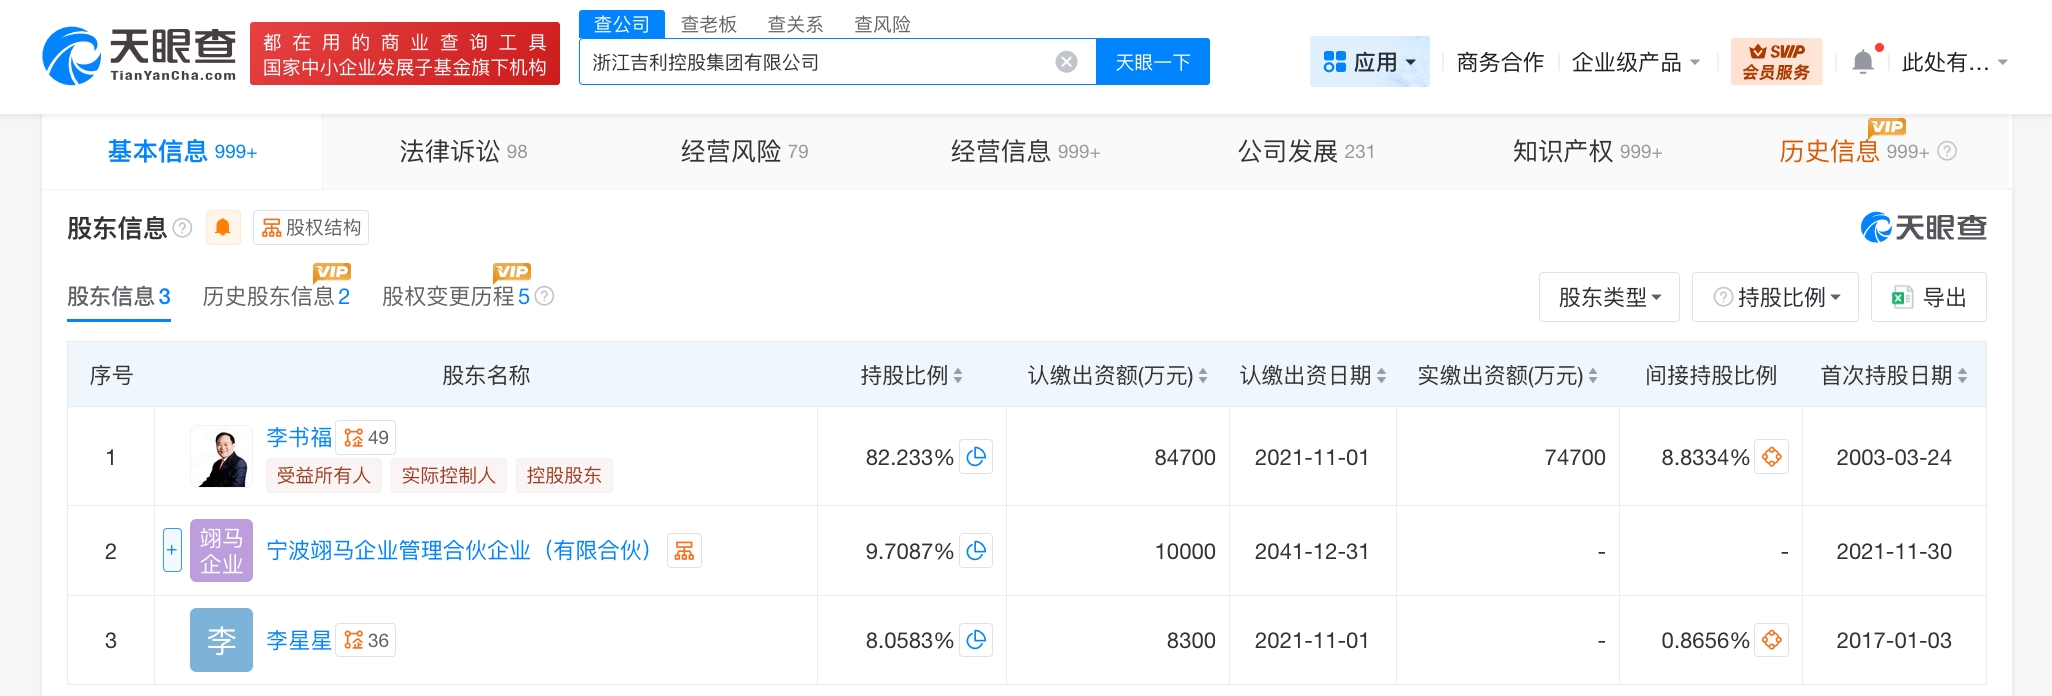Screen dimensions: 2052x696
Task: Expand the 宁波翊马企业 row with plus button
Action: (172, 550)
